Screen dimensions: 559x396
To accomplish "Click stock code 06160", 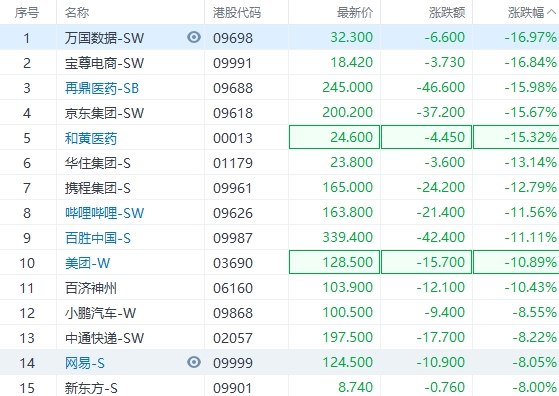I will tap(233, 288).
